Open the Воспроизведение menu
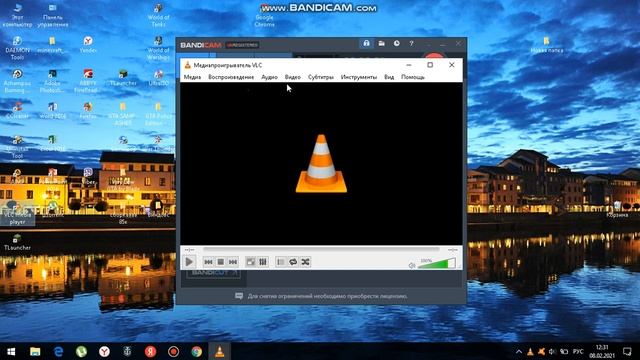The image size is (640, 360). (231, 77)
